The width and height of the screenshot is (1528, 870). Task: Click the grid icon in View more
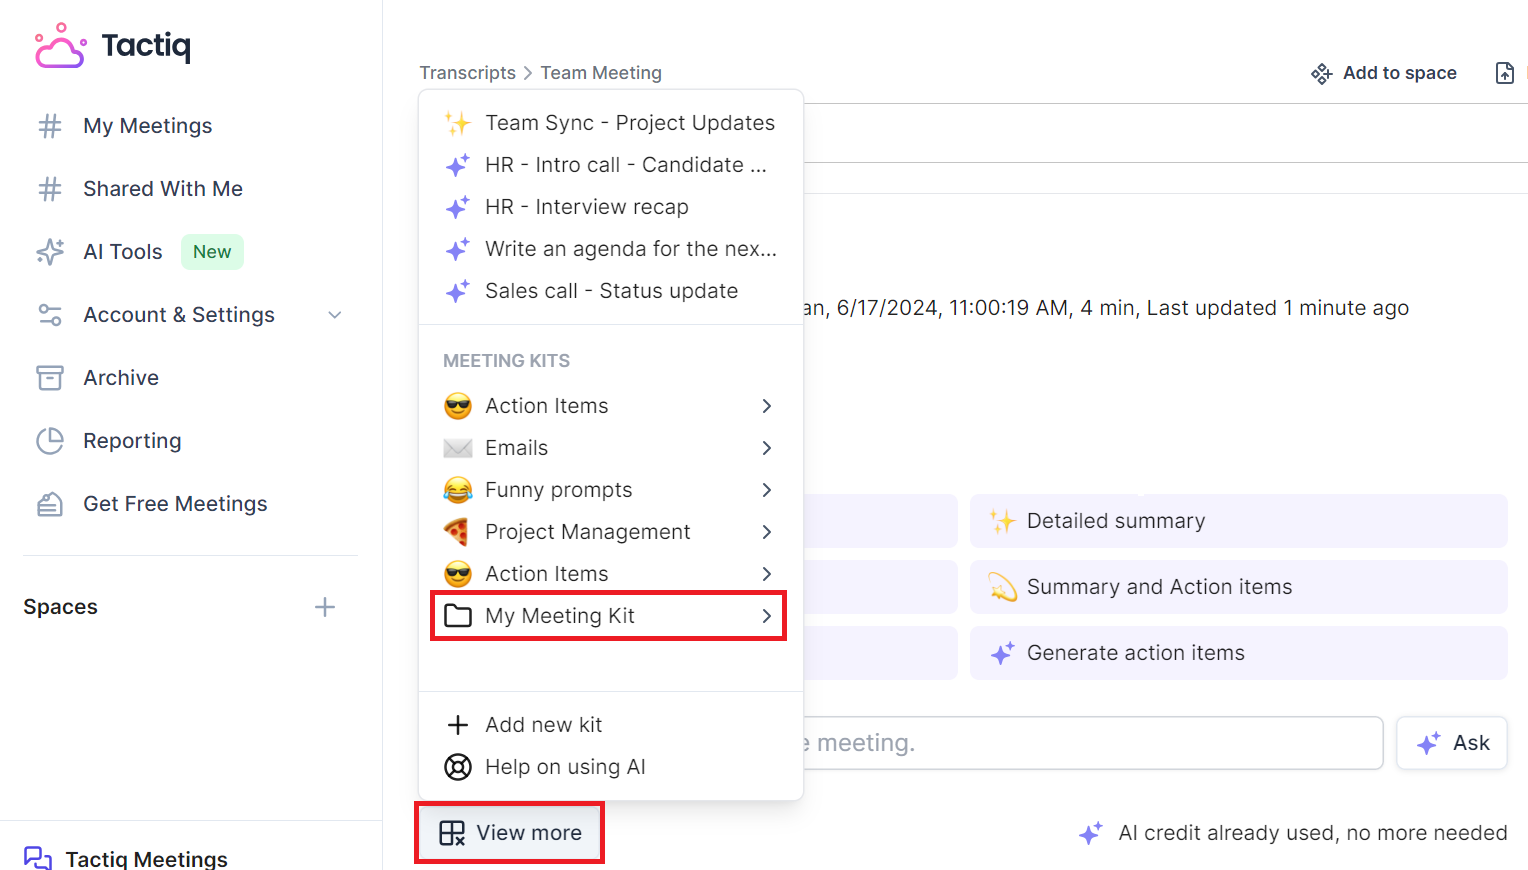pyautogui.click(x=452, y=833)
